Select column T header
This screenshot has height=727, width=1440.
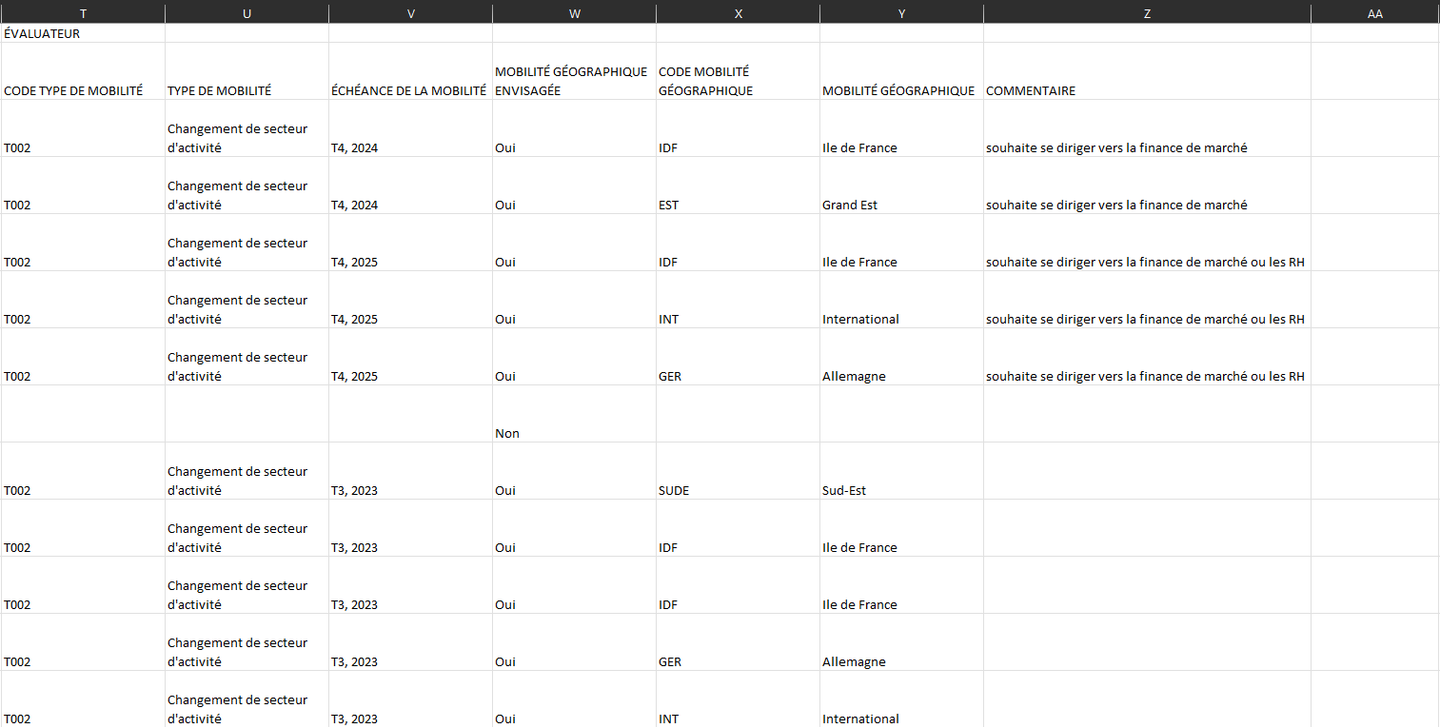(x=82, y=12)
